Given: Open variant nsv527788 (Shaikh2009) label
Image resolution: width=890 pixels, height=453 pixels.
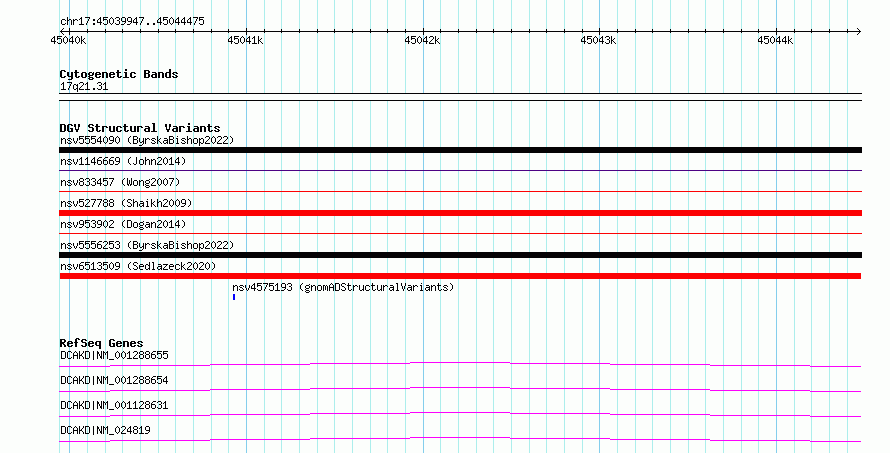Looking at the screenshot, I should point(126,203).
